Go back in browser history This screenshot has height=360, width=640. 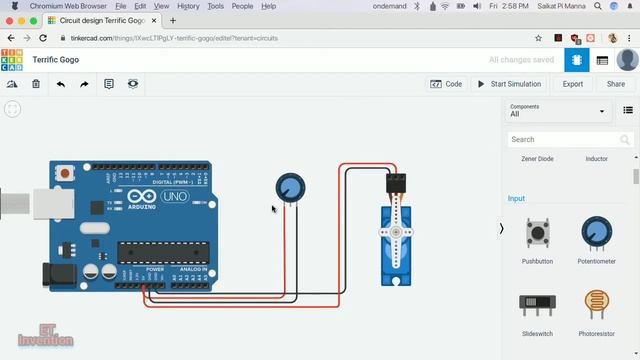[x=11, y=38]
